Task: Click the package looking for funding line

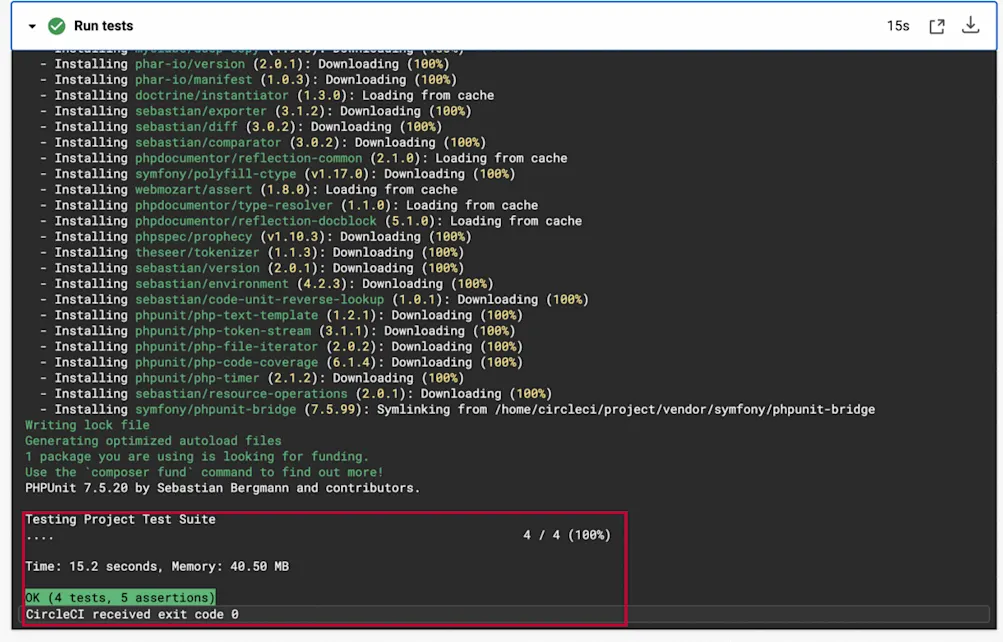Action: tap(197, 457)
